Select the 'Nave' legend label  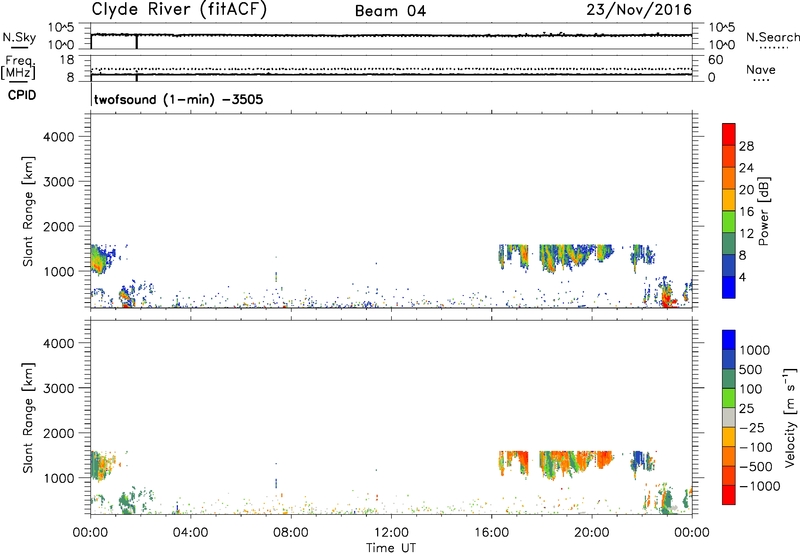pos(760,69)
